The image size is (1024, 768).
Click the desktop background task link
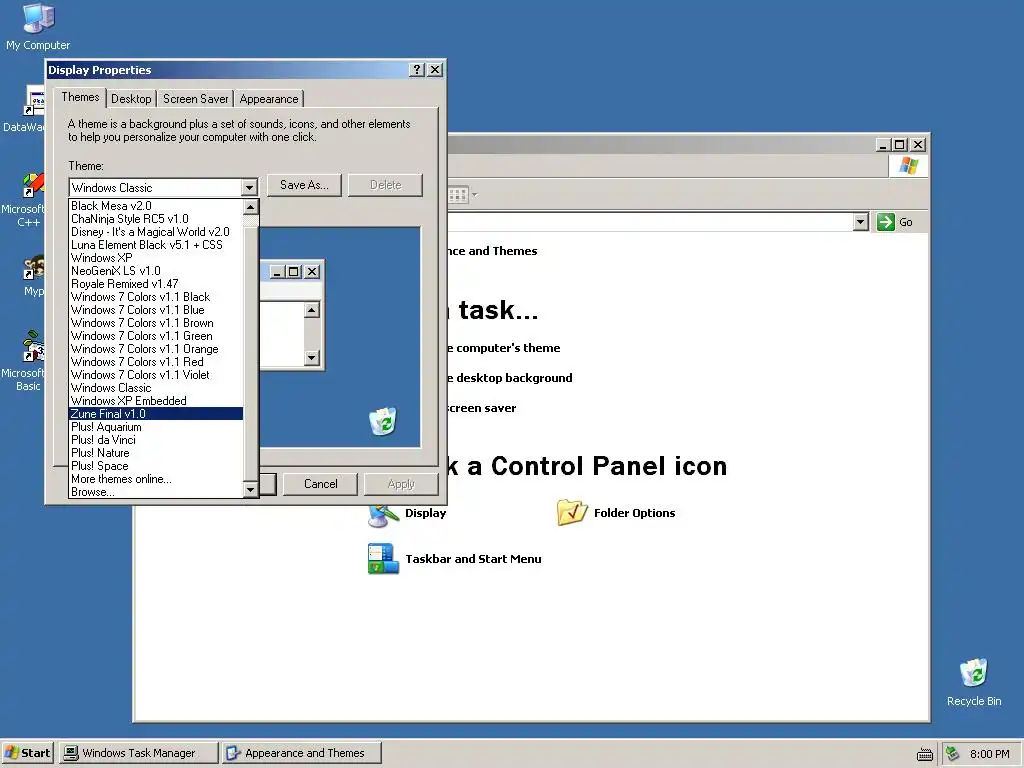510,378
